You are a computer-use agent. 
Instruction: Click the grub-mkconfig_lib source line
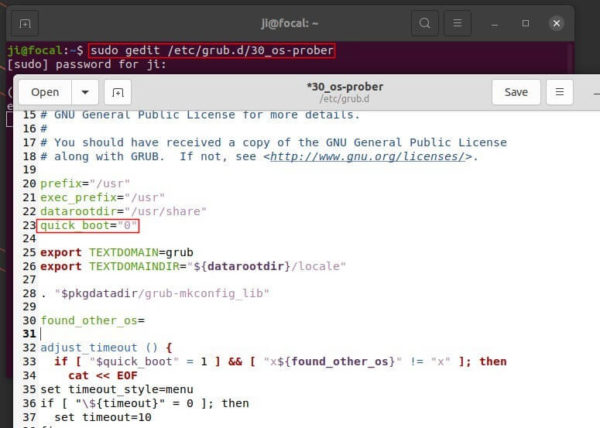click(155, 293)
